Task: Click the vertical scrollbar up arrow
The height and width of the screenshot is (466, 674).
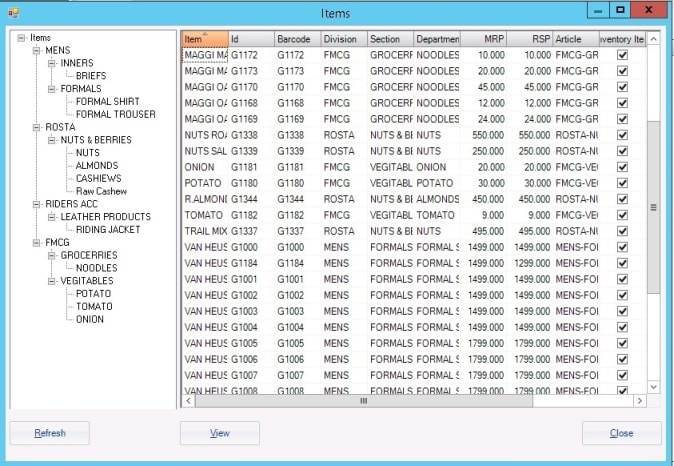Action: click(654, 39)
